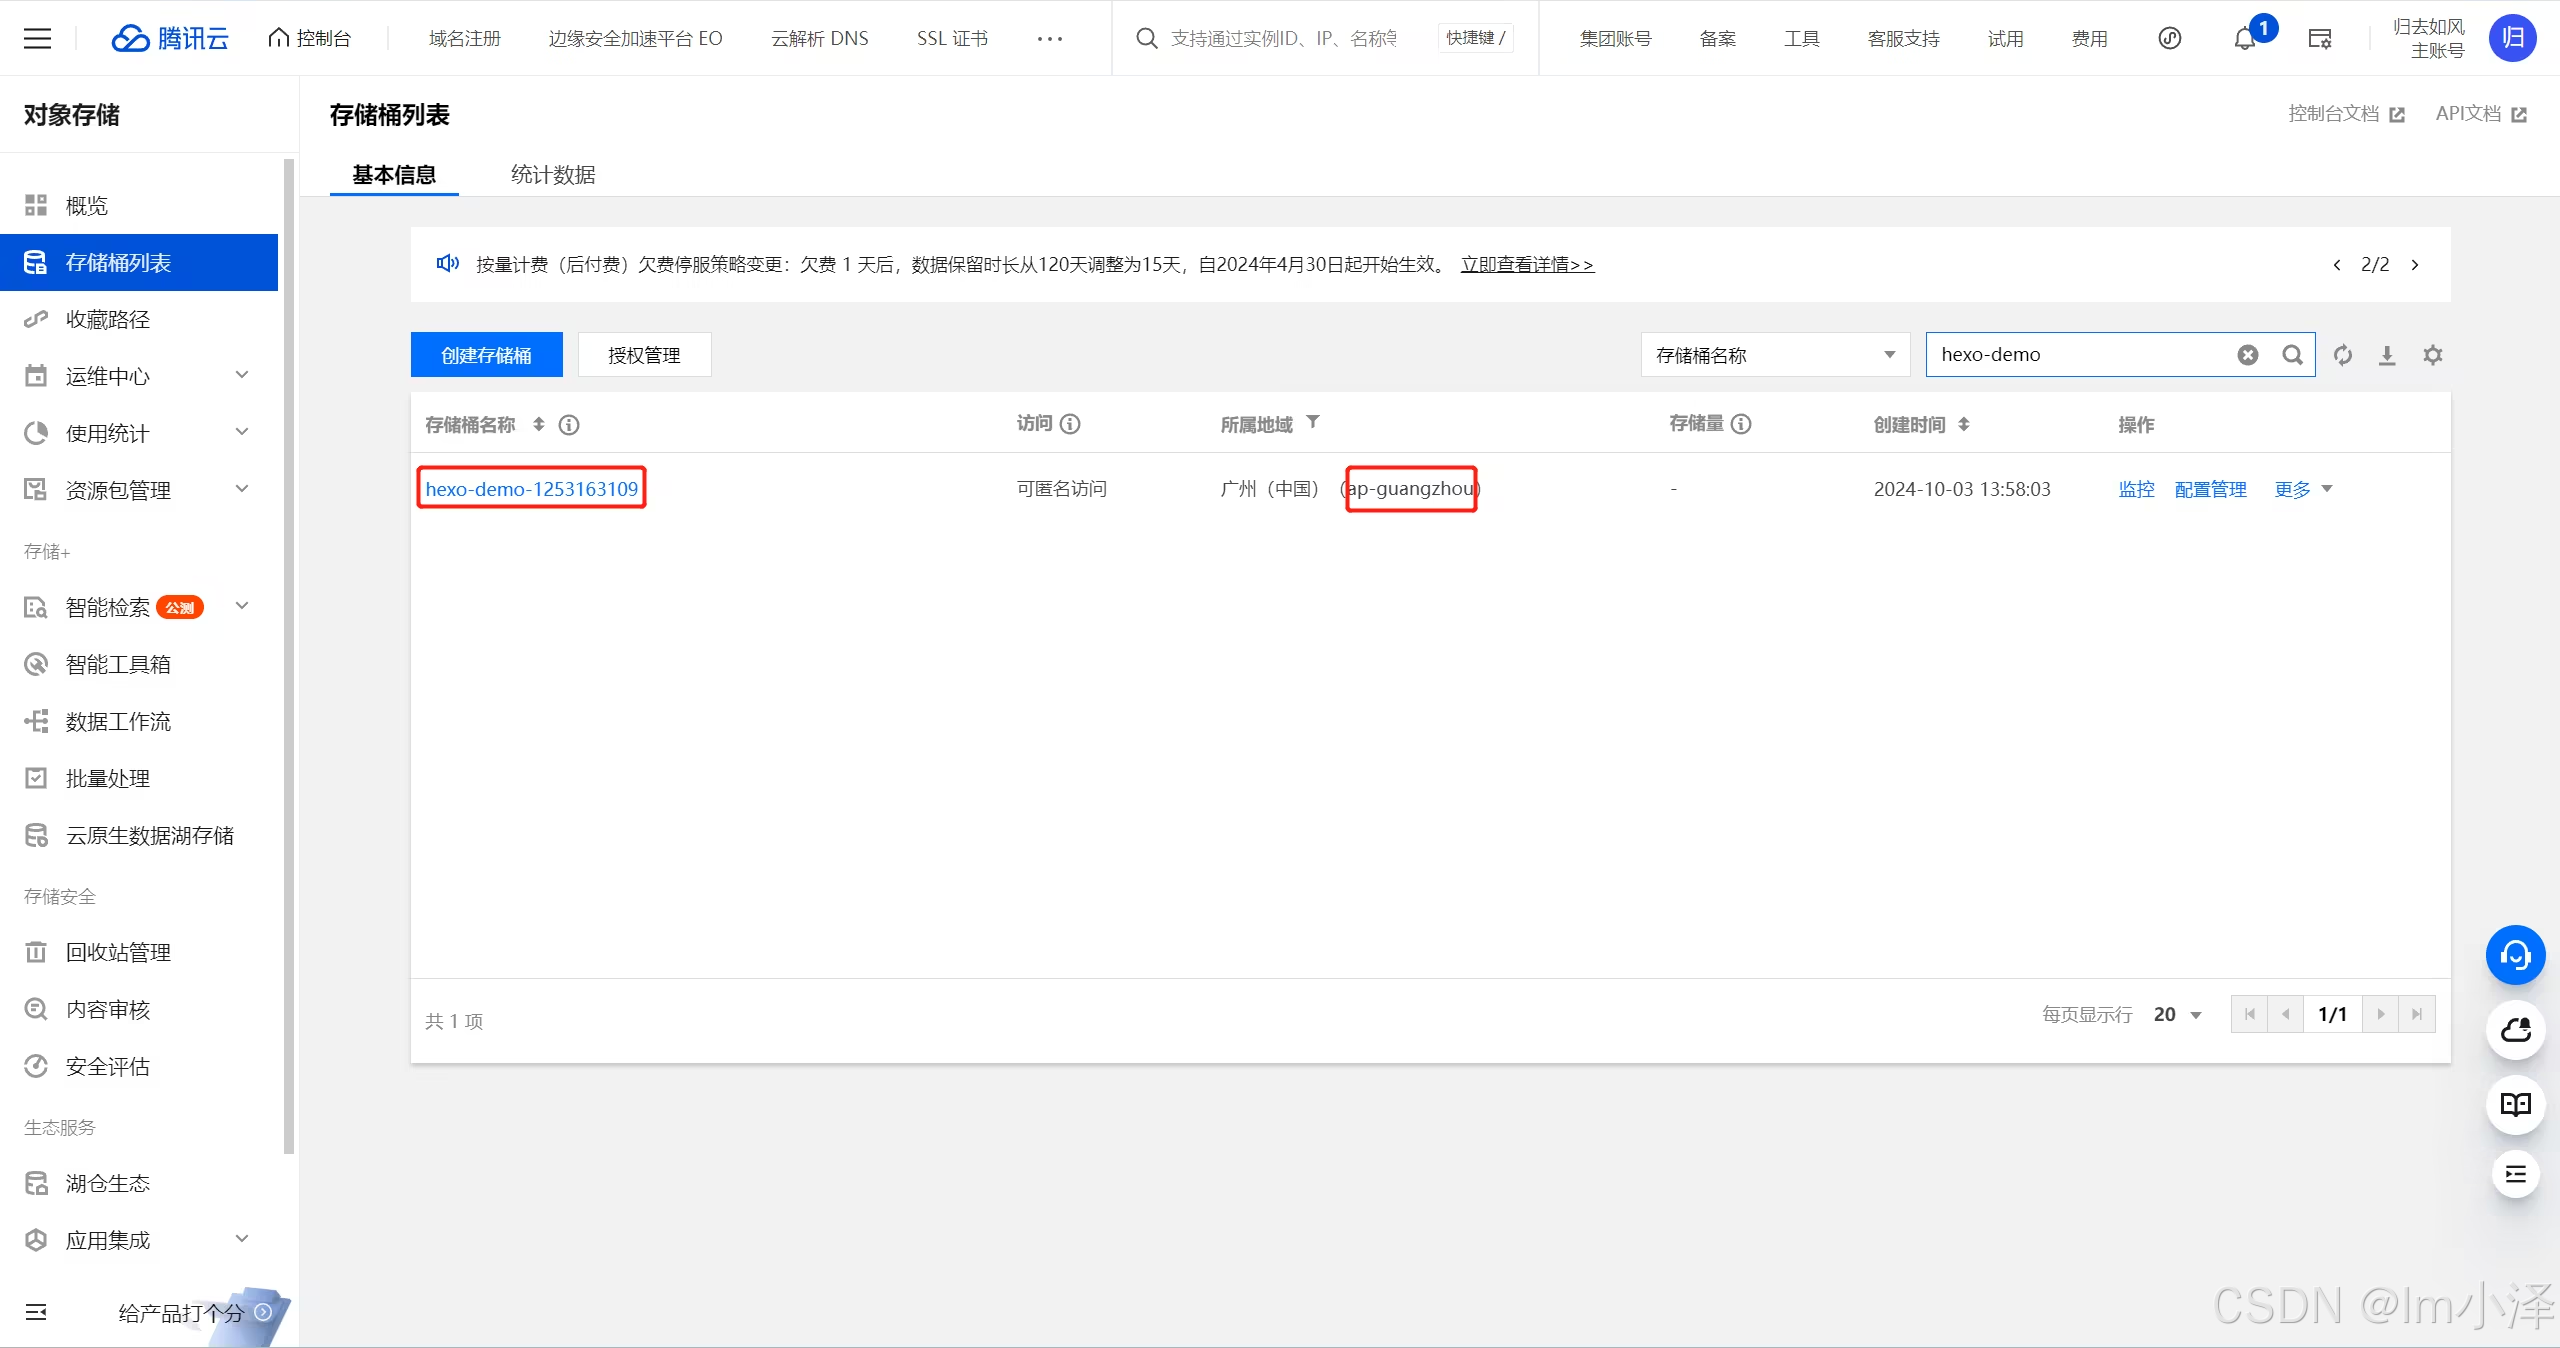Go to previous announcement
This screenshot has height=1348, width=2560.
tap(2337, 265)
